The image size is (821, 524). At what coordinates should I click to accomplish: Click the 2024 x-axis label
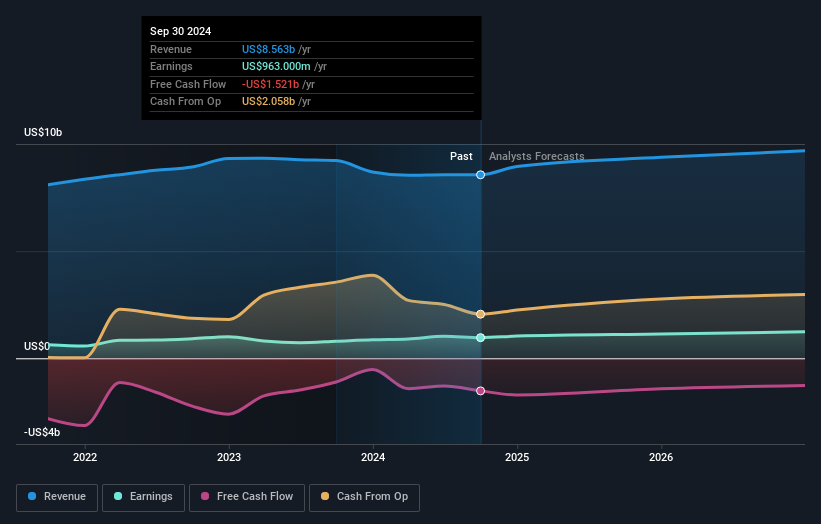click(373, 457)
